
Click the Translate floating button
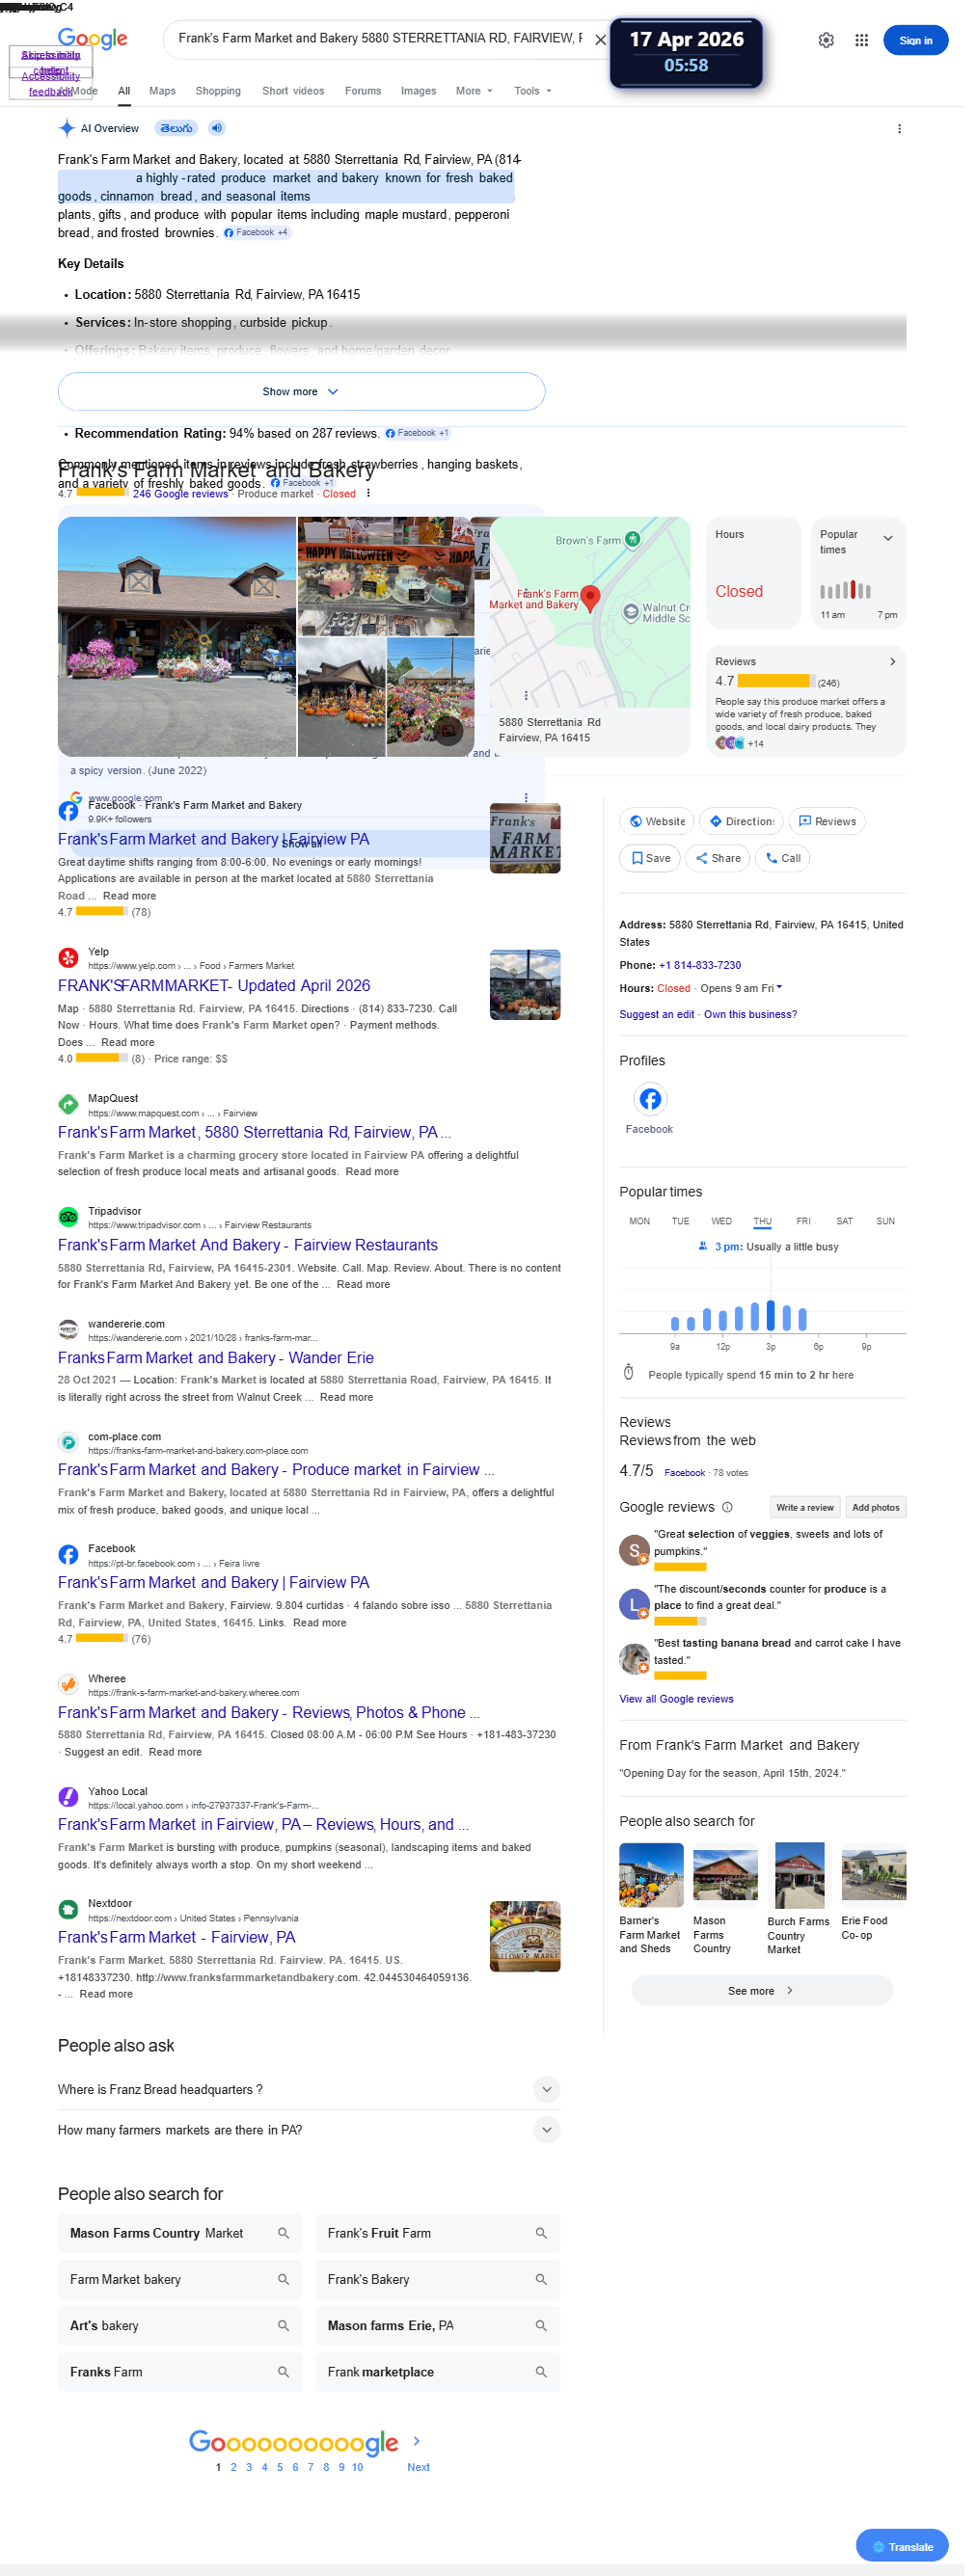pyautogui.click(x=902, y=2547)
